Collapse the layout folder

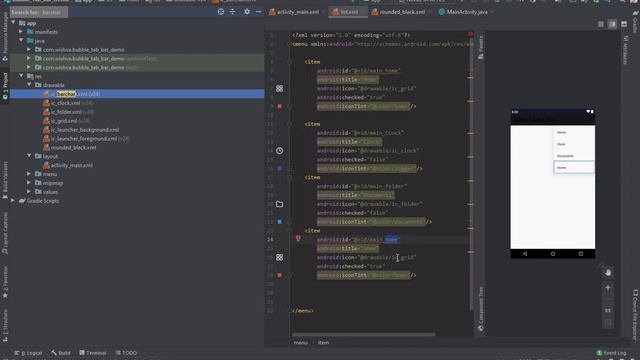[x=29, y=156]
